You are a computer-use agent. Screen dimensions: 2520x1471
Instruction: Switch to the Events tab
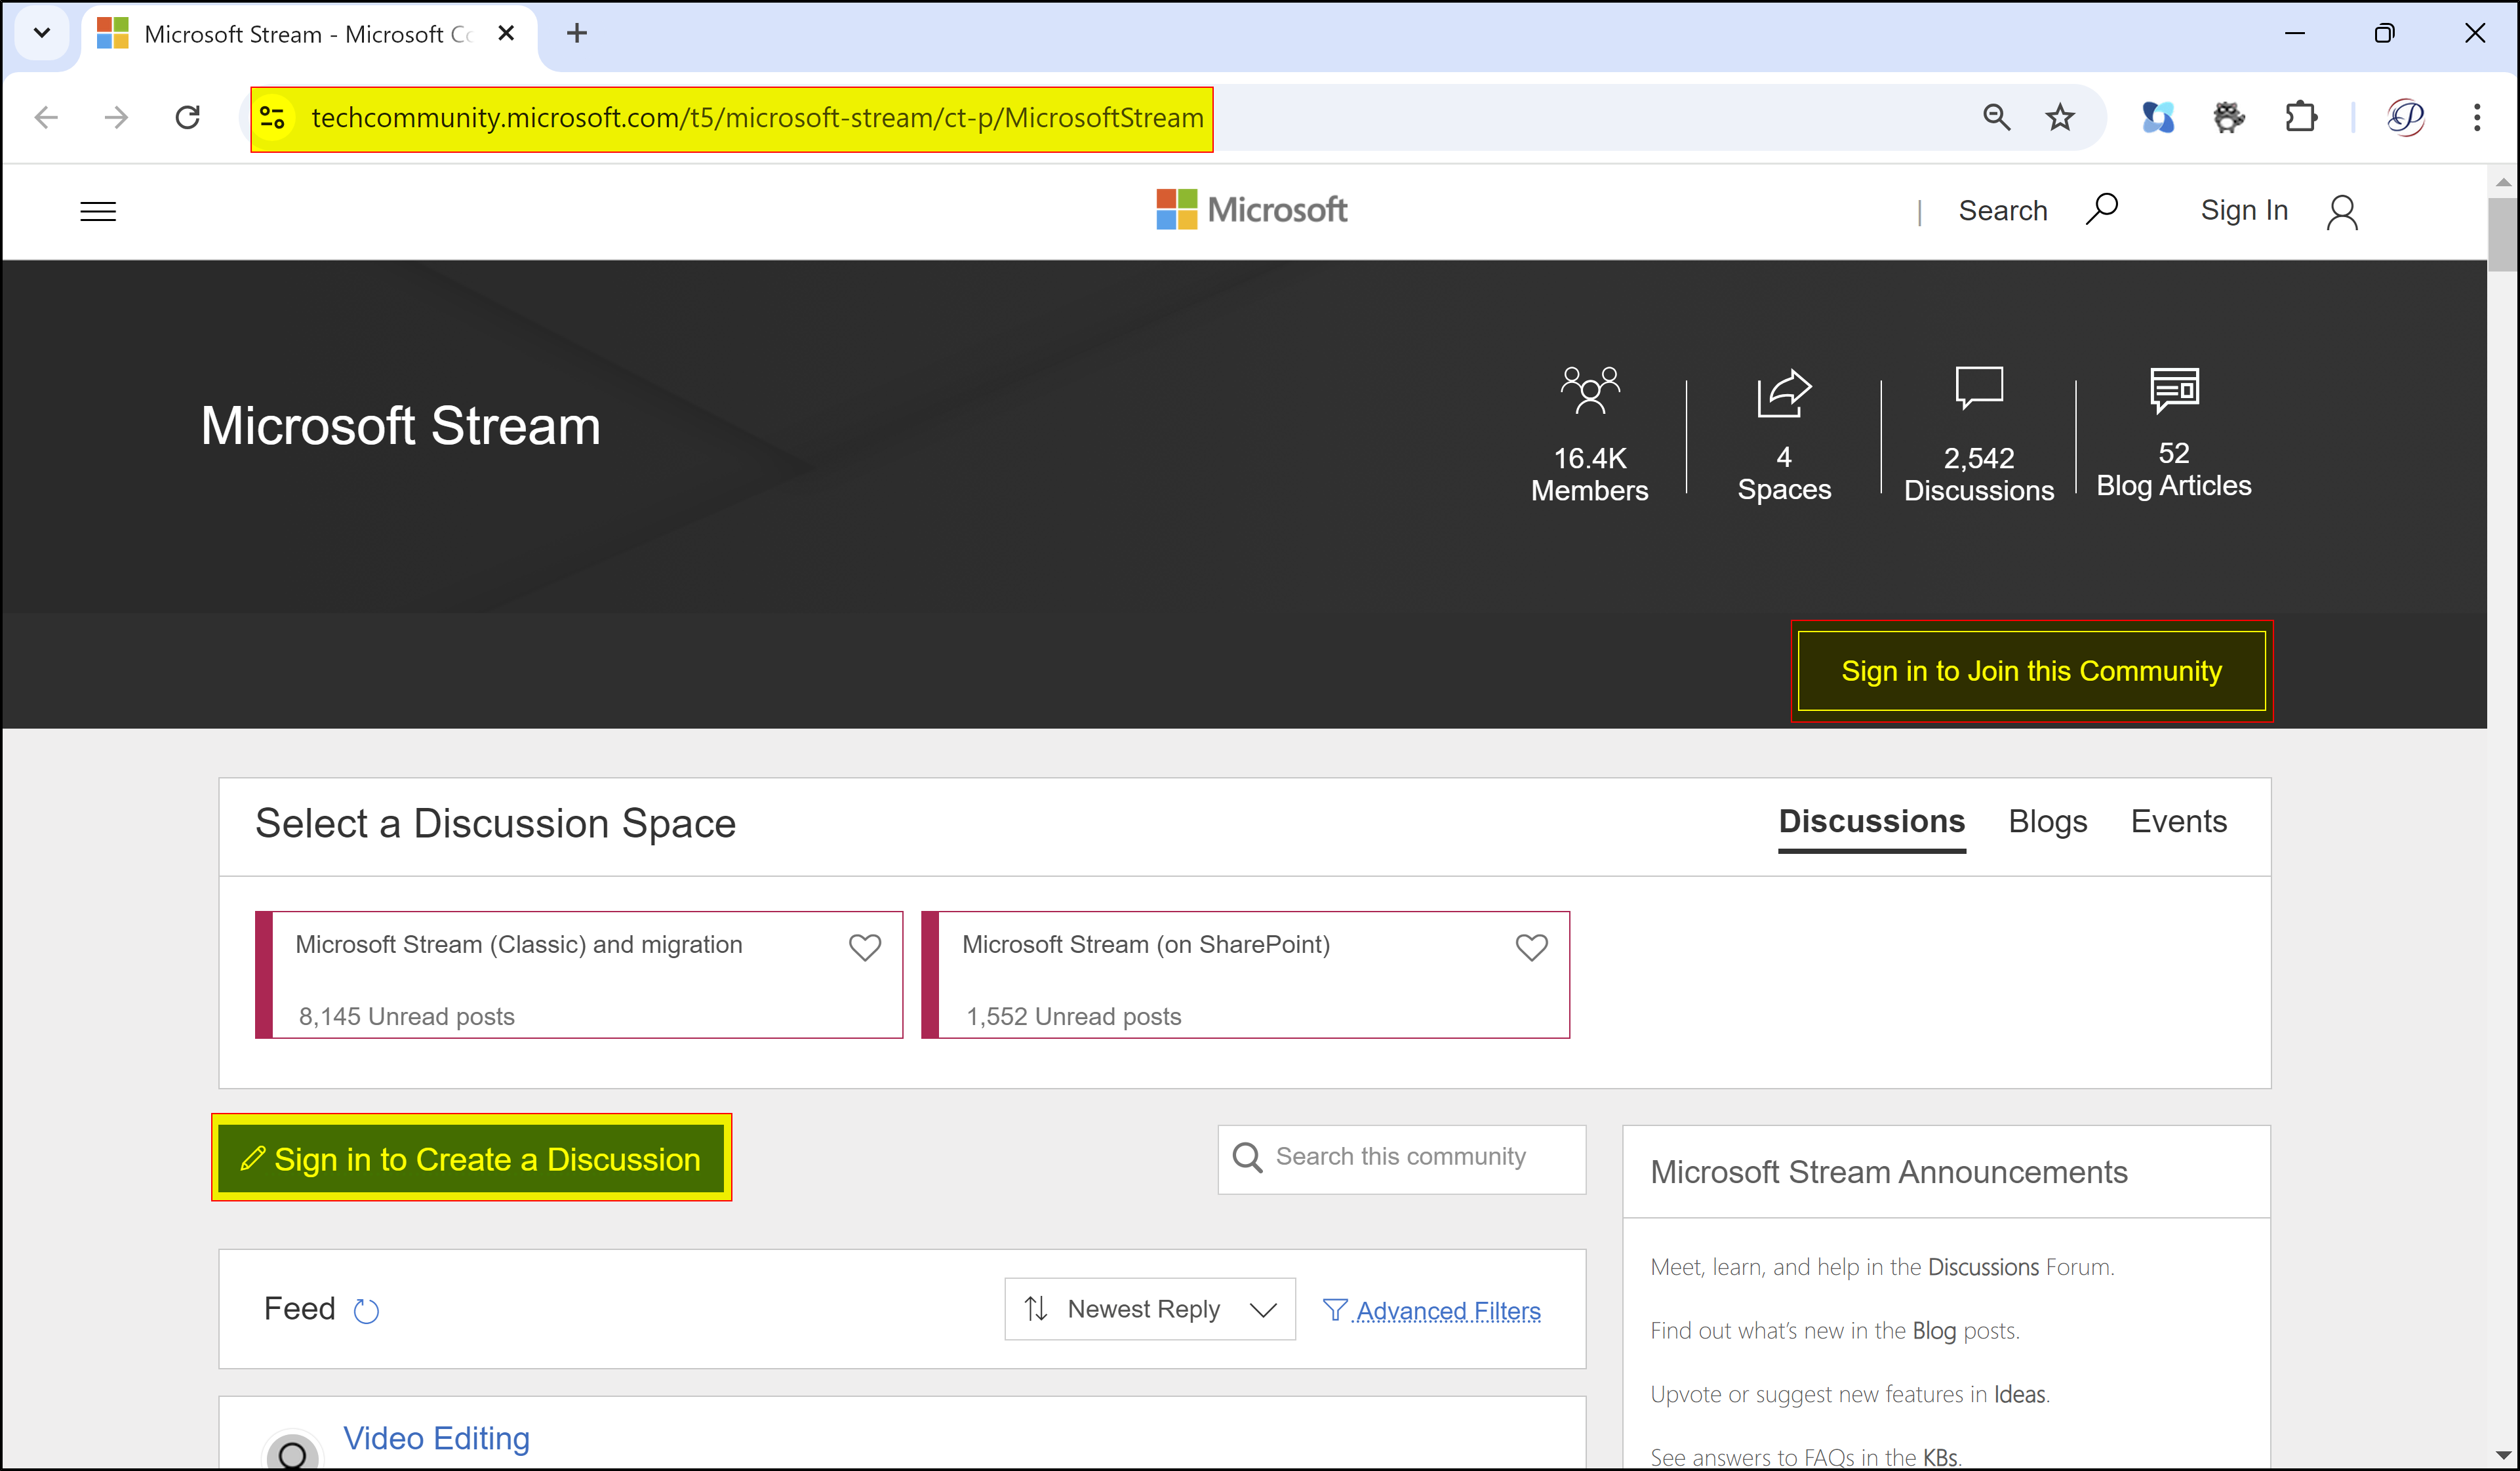2179,822
